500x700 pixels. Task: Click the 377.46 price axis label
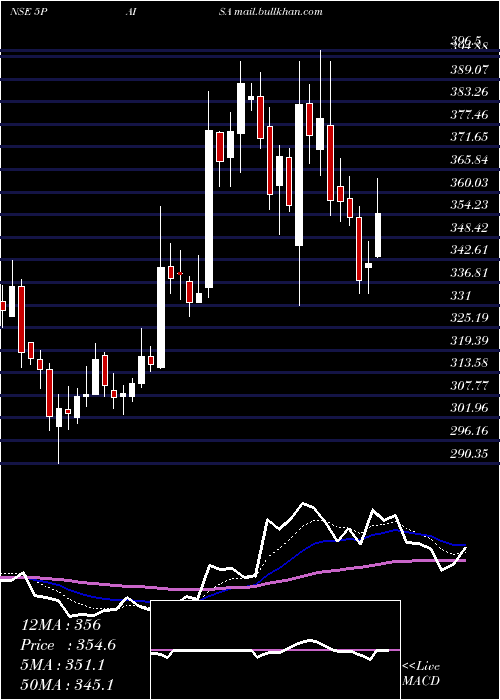(469, 115)
